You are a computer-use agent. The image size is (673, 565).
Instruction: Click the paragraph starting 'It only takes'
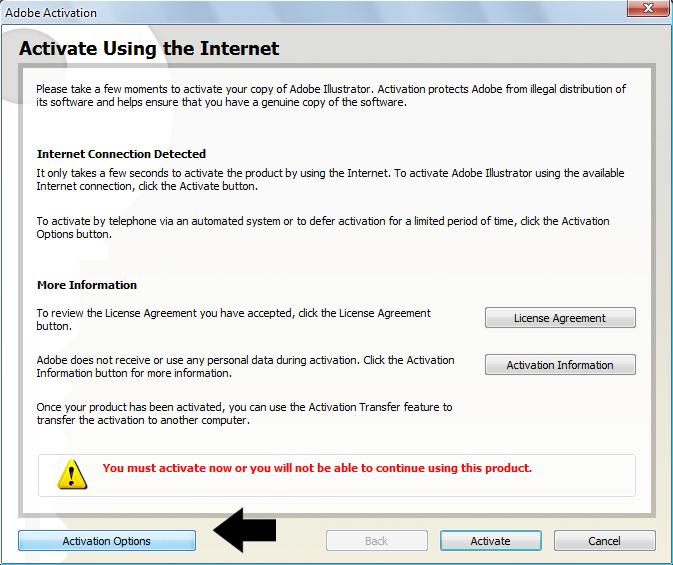pyautogui.click(x=328, y=179)
